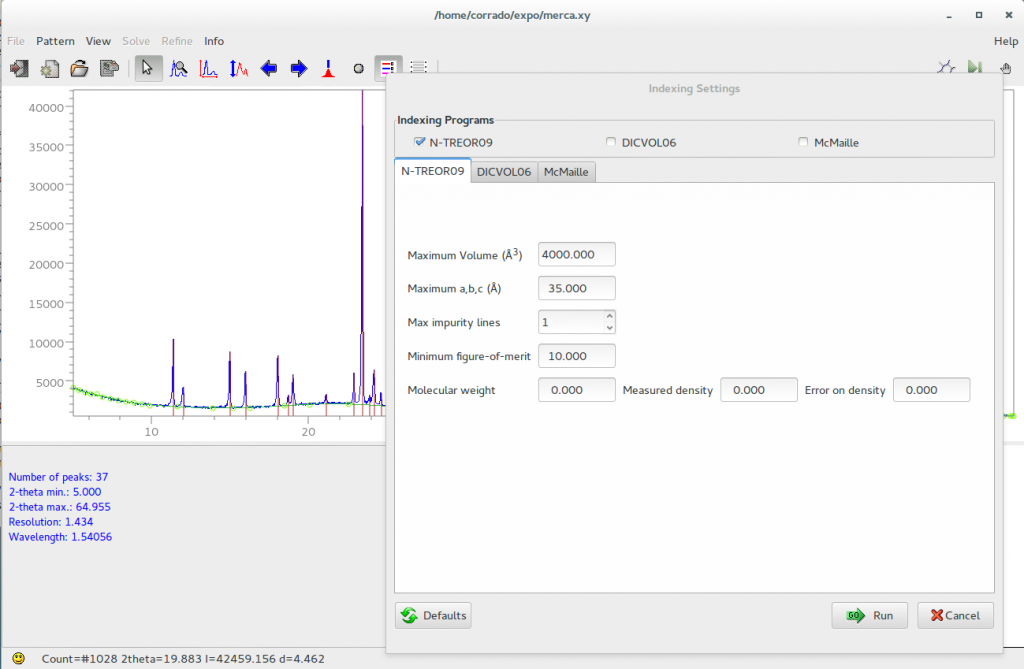Click the Error on density input field
The height and width of the screenshot is (669, 1024).
click(x=931, y=390)
